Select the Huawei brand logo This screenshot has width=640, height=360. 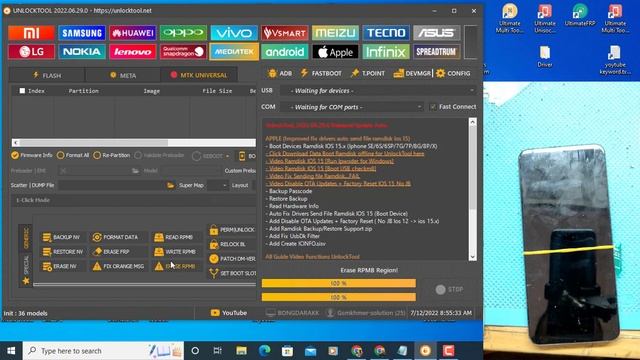pos(133,33)
